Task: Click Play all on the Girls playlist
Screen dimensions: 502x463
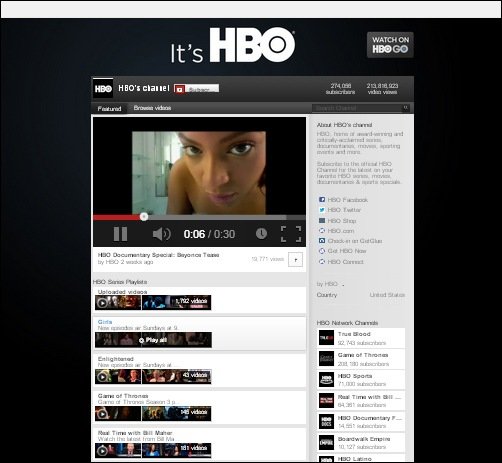Action: [153, 340]
